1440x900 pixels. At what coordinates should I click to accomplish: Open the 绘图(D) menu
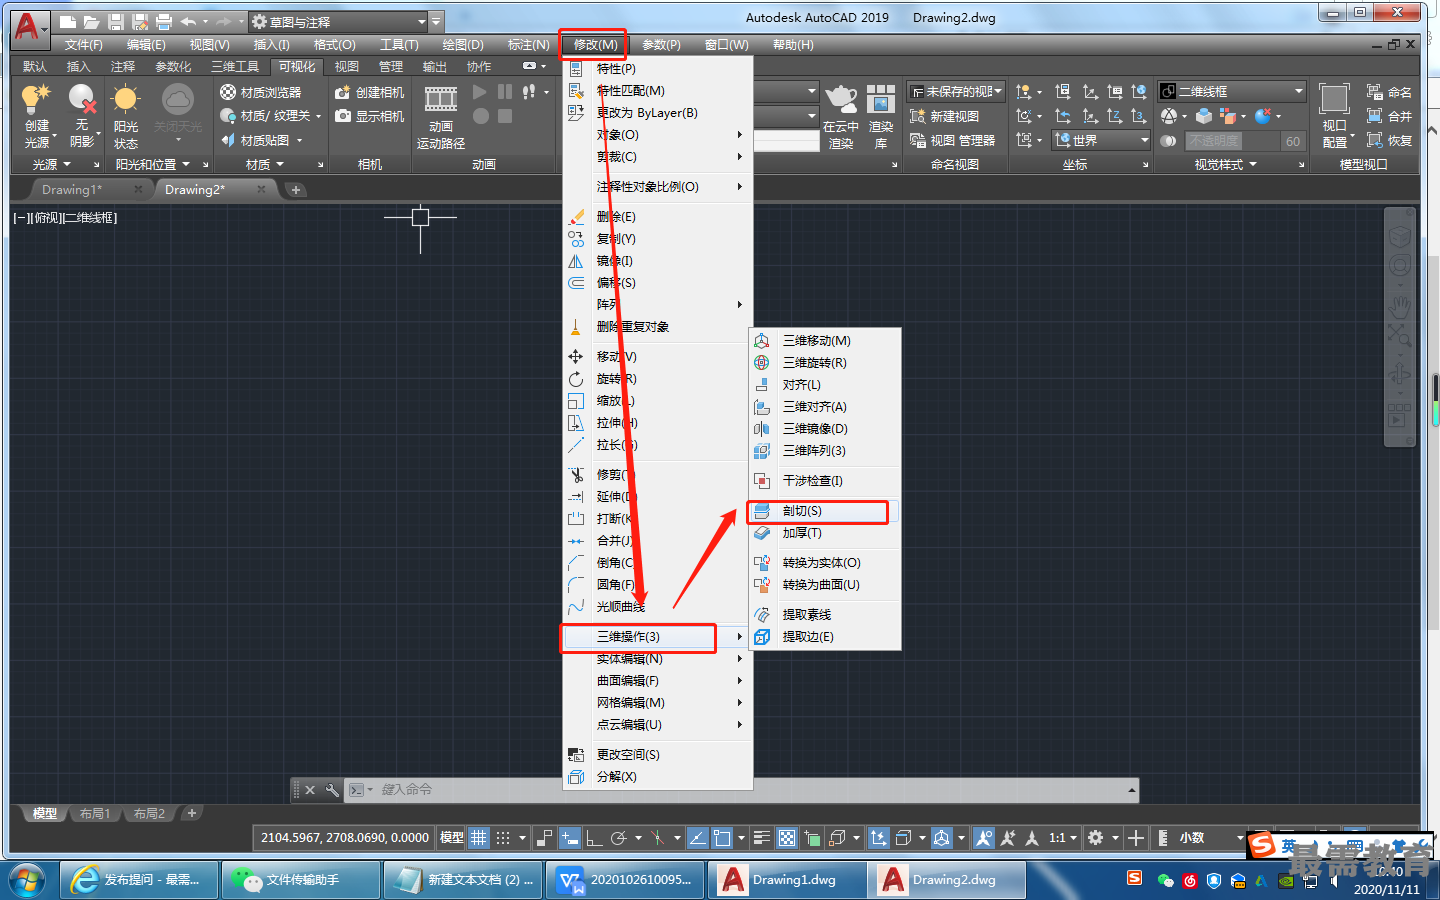pyautogui.click(x=463, y=45)
